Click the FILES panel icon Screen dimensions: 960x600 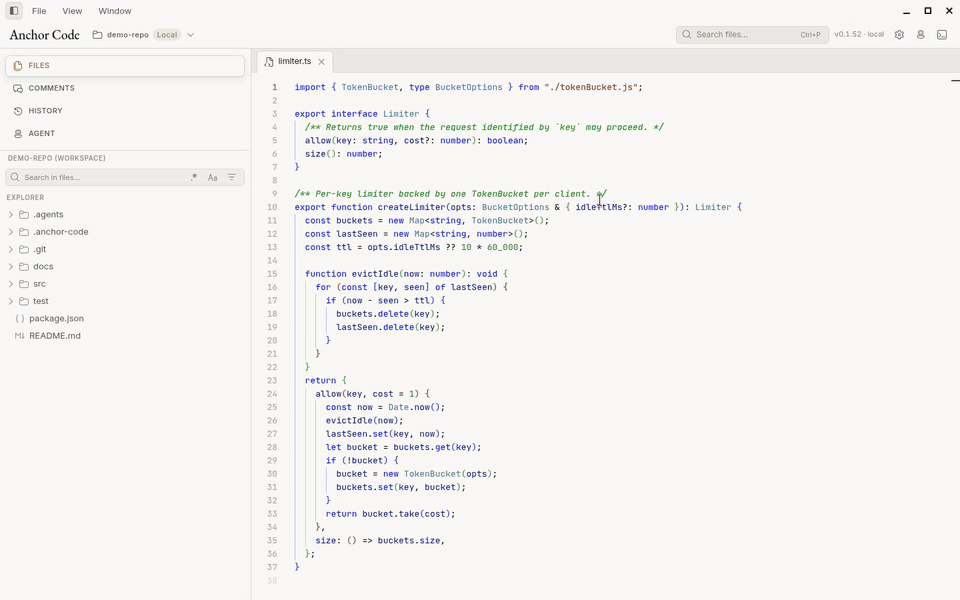18,66
